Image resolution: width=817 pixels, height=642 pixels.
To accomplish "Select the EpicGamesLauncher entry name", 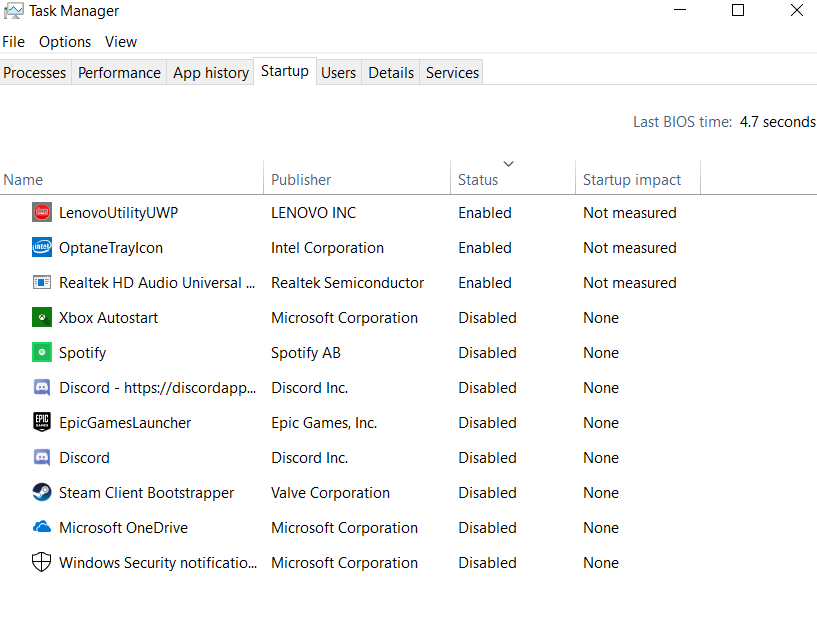I will (x=125, y=423).
